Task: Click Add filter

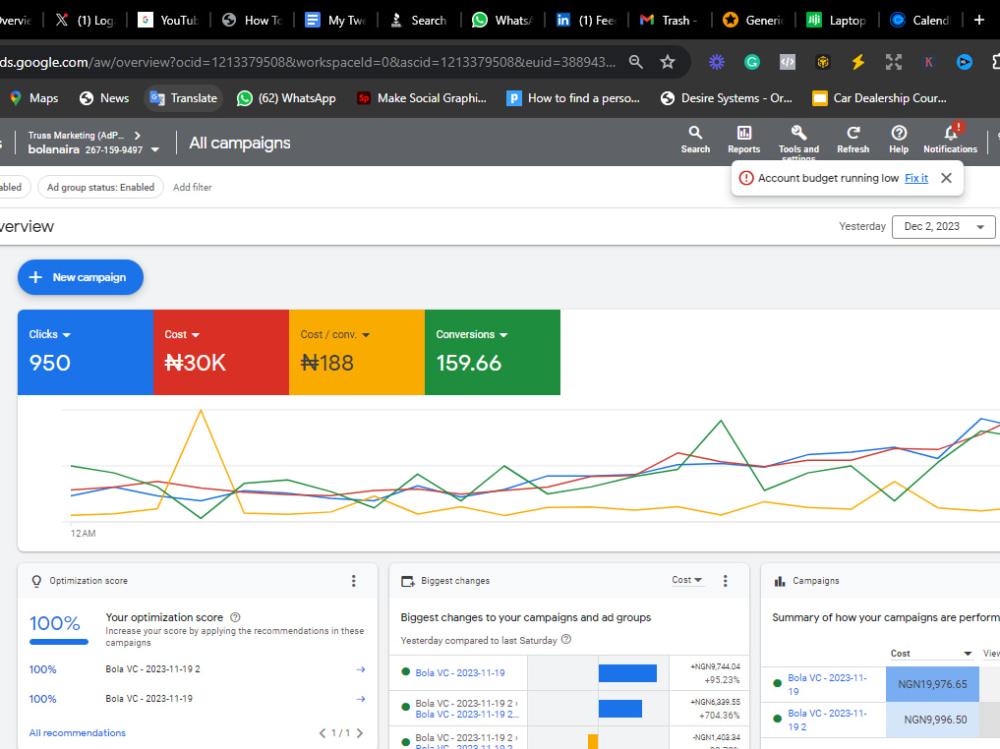Action: click(x=192, y=187)
